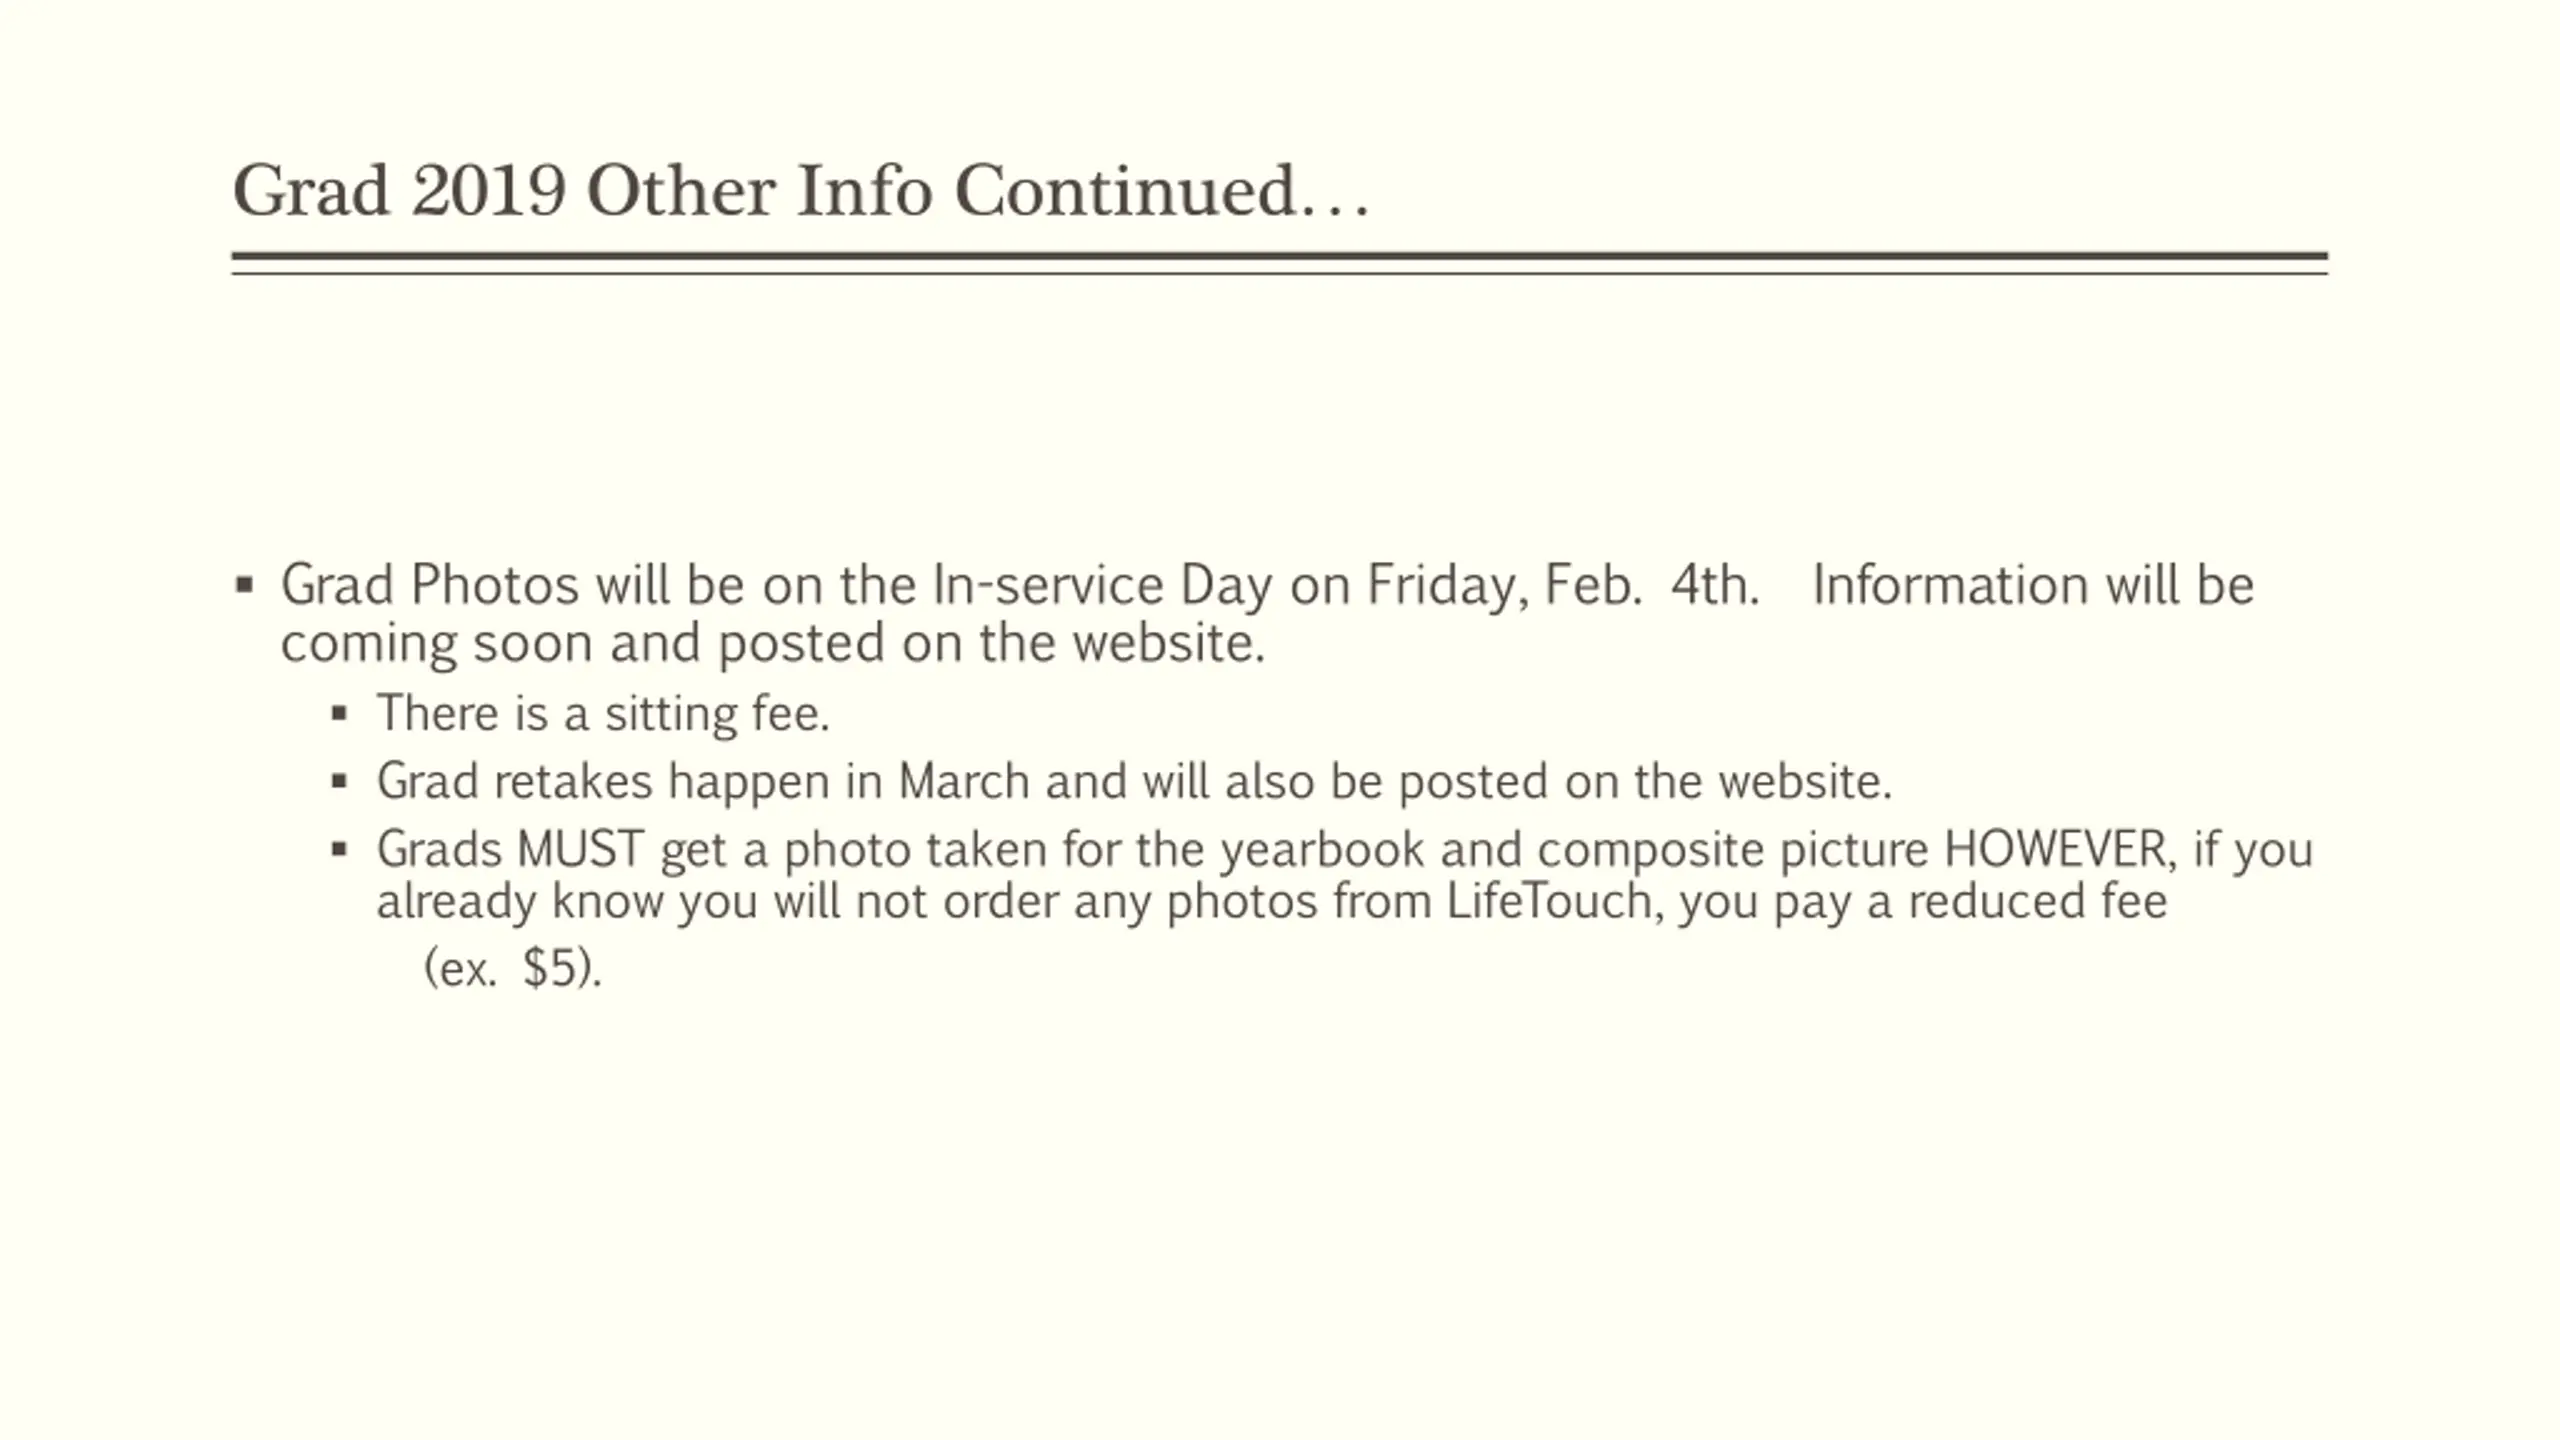
Task: Click the word "March" in the retakes line
Action: [x=963, y=781]
